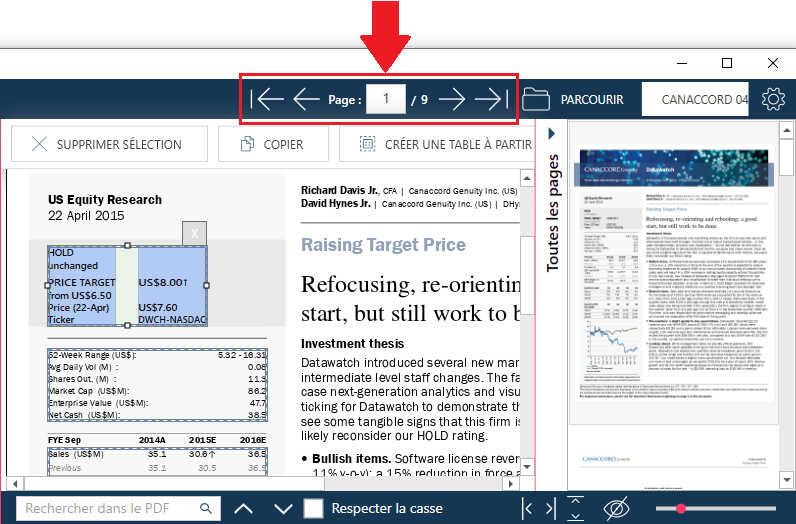Click thumbnail panel scrollbar down arrow
This screenshot has height=524, width=796.
click(x=786, y=479)
